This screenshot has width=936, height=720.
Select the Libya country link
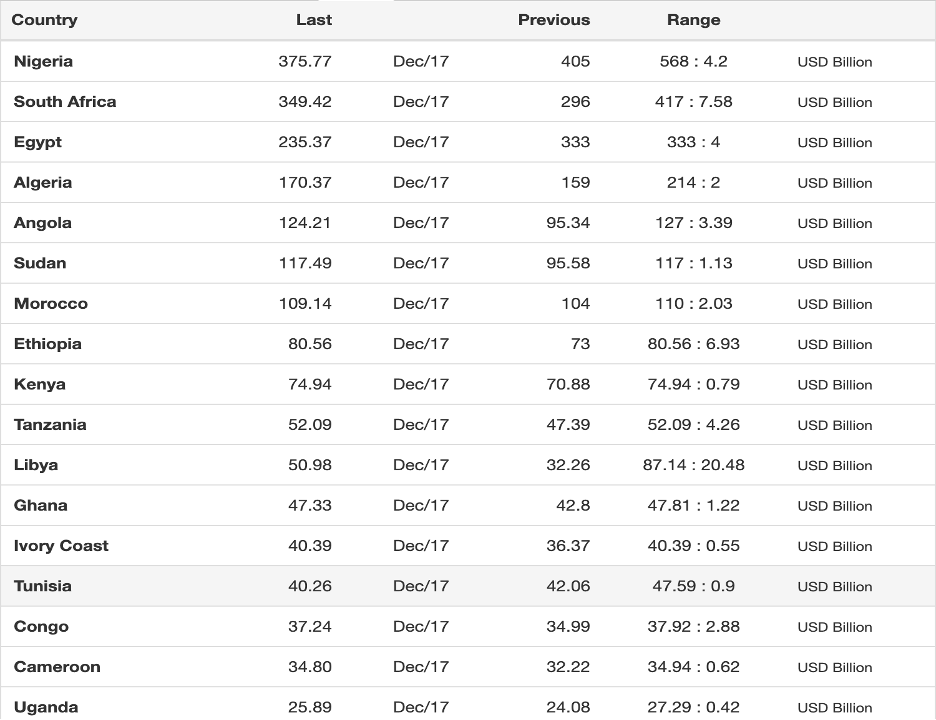pyautogui.click(x=36, y=466)
